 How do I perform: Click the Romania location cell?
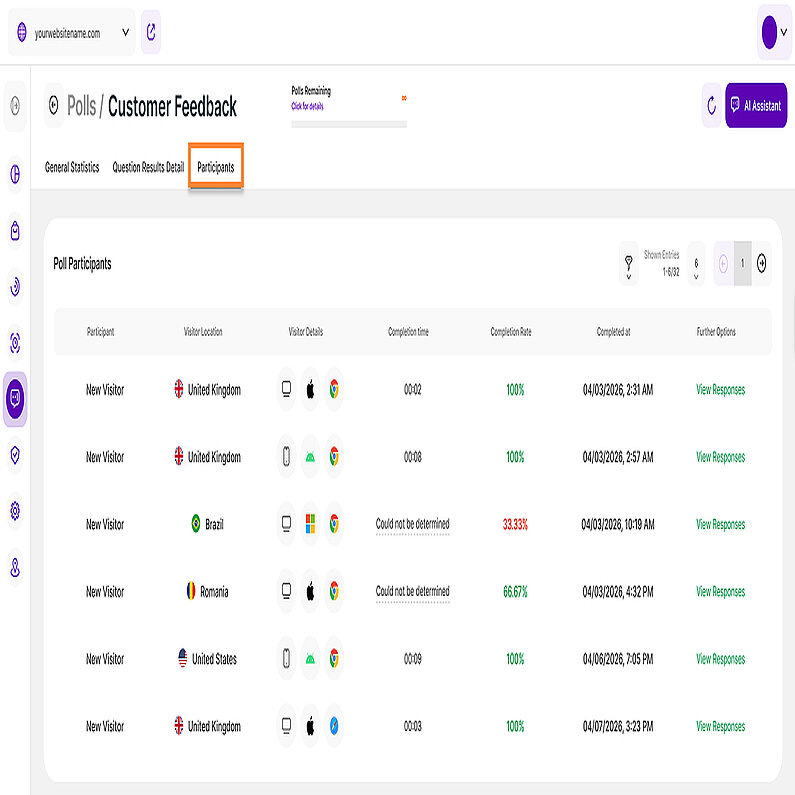coord(207,591)
